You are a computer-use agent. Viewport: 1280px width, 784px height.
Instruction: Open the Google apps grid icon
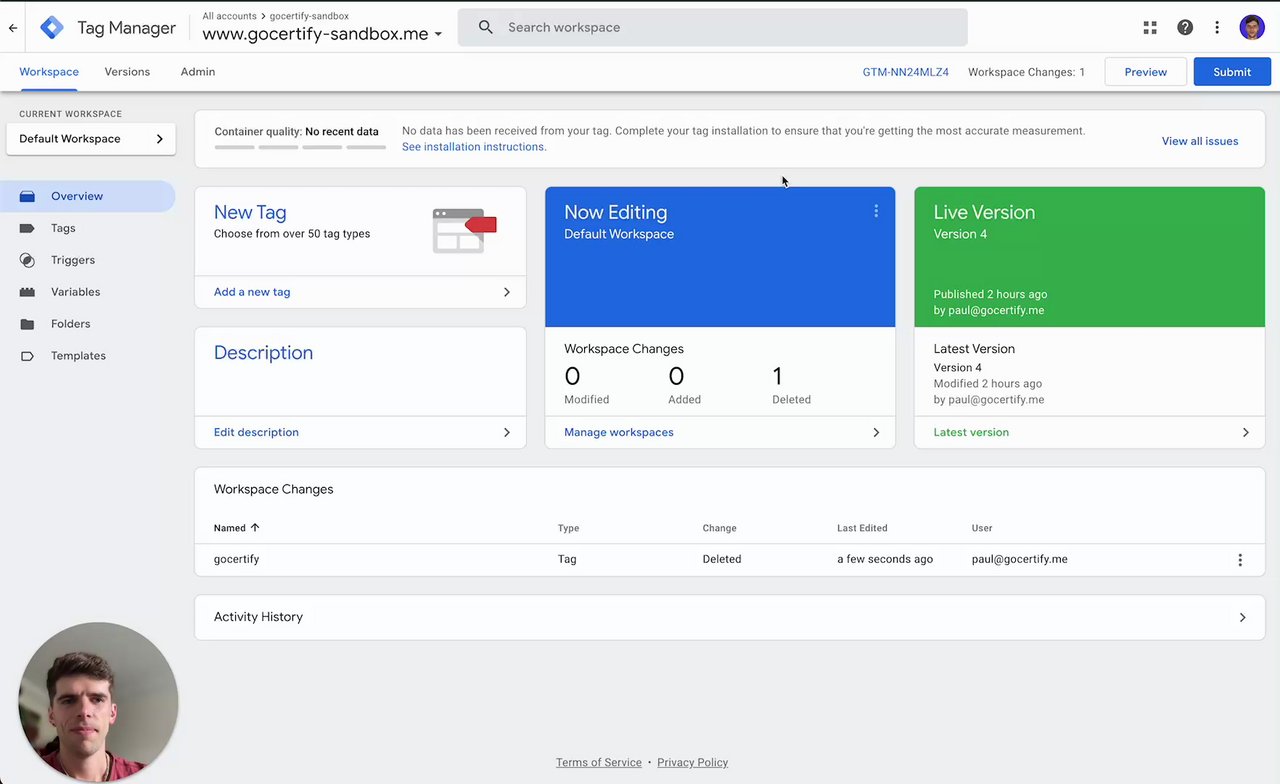tap(1150, 28)
